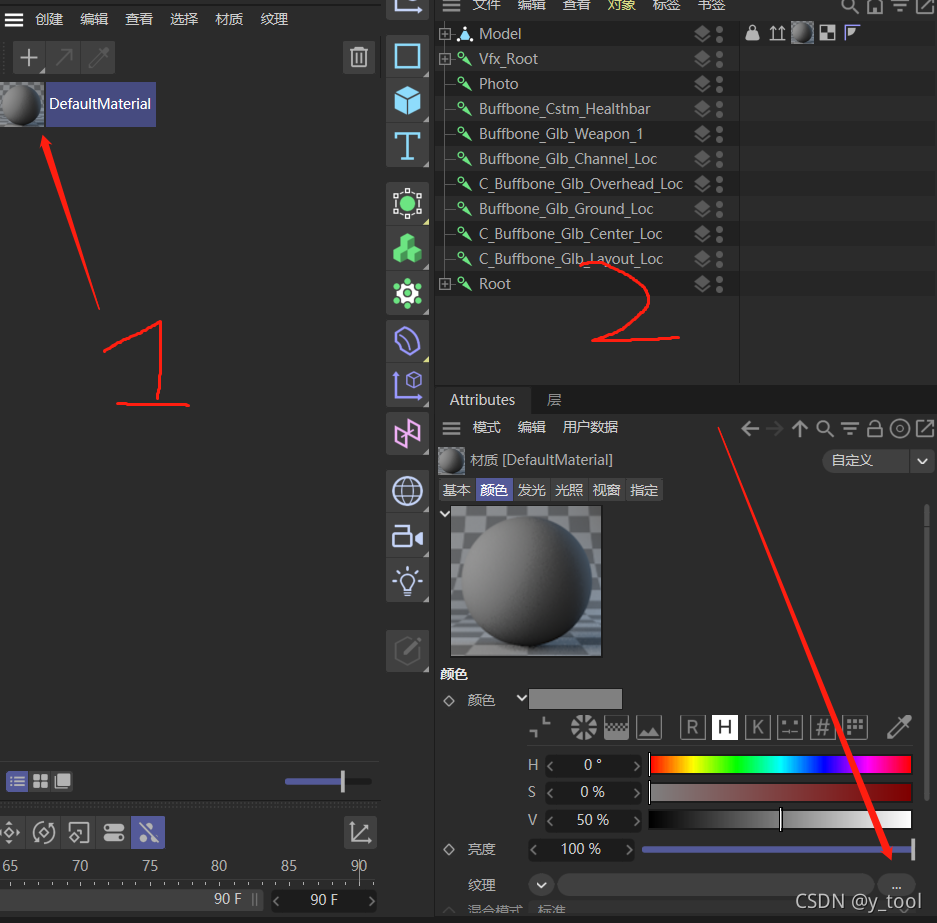This screenshot has width=937, height=923.
Task: Toggle RGB color mode
Action: click(693, 727)
